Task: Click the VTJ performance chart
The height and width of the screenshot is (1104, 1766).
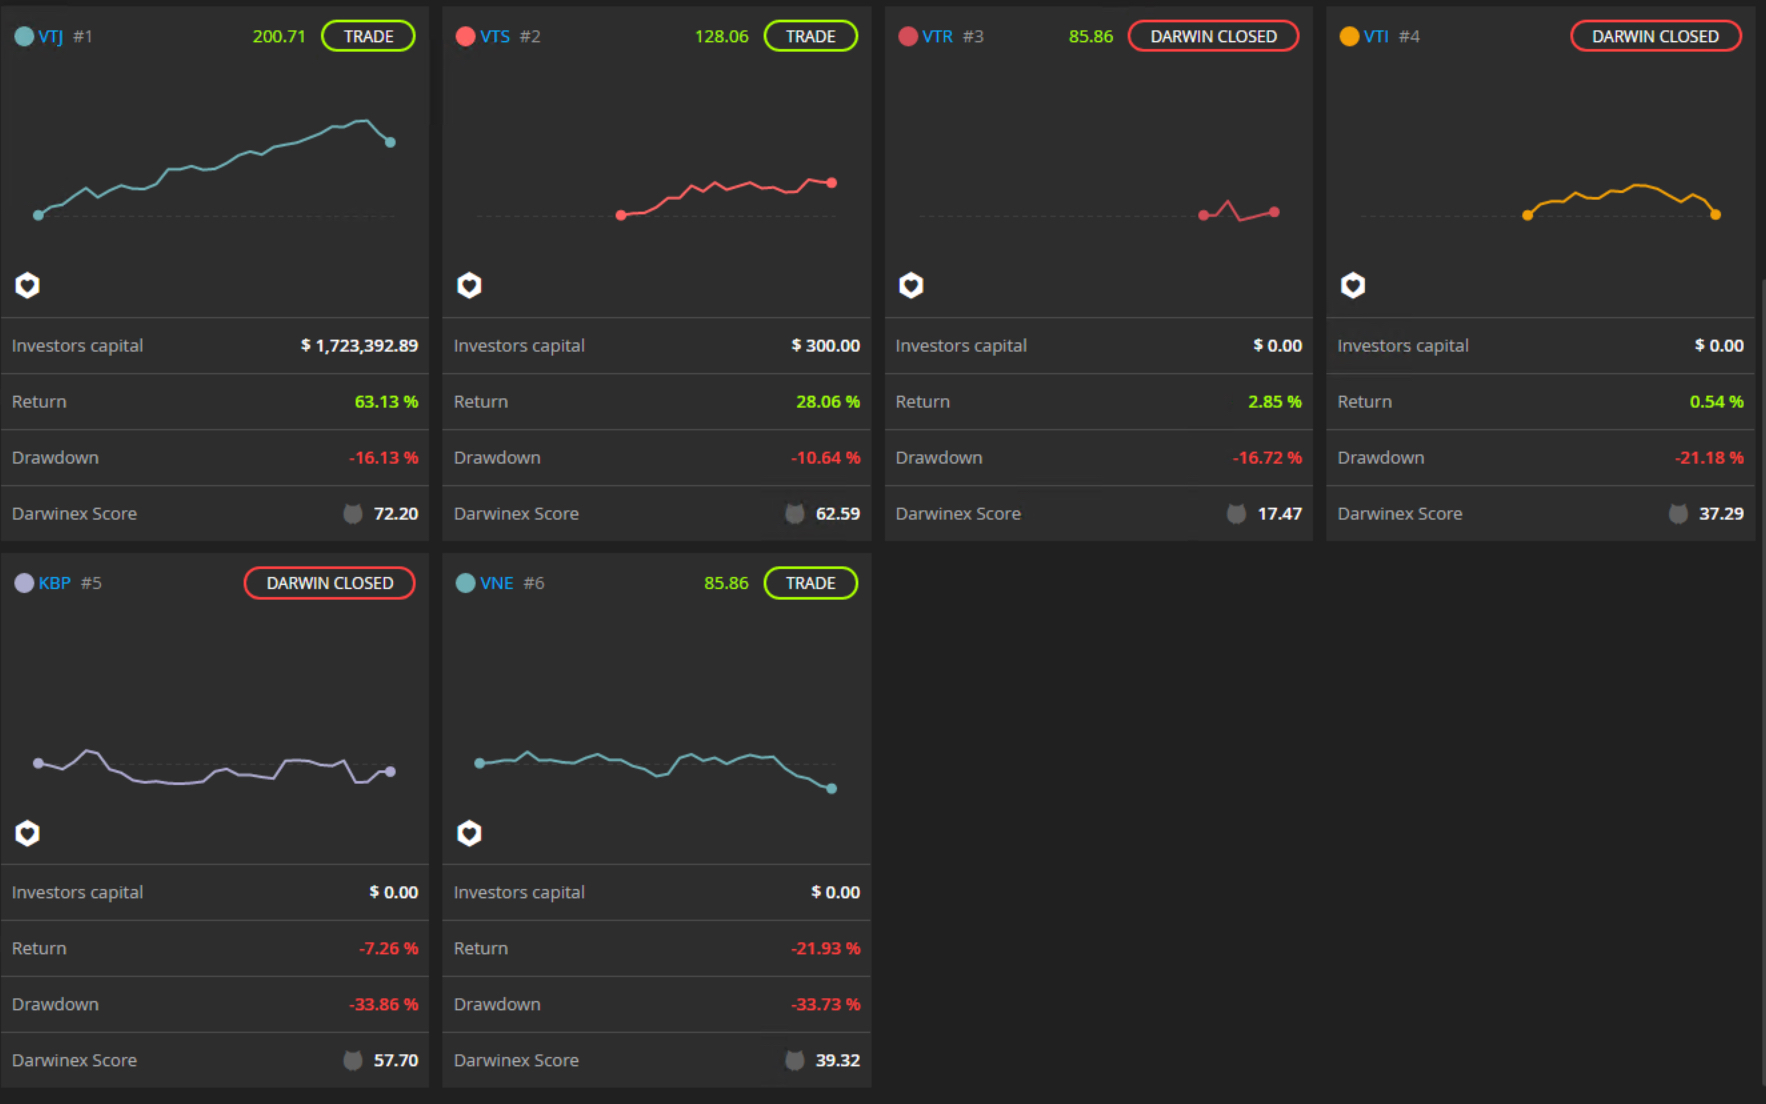Action: click(214, 168)
